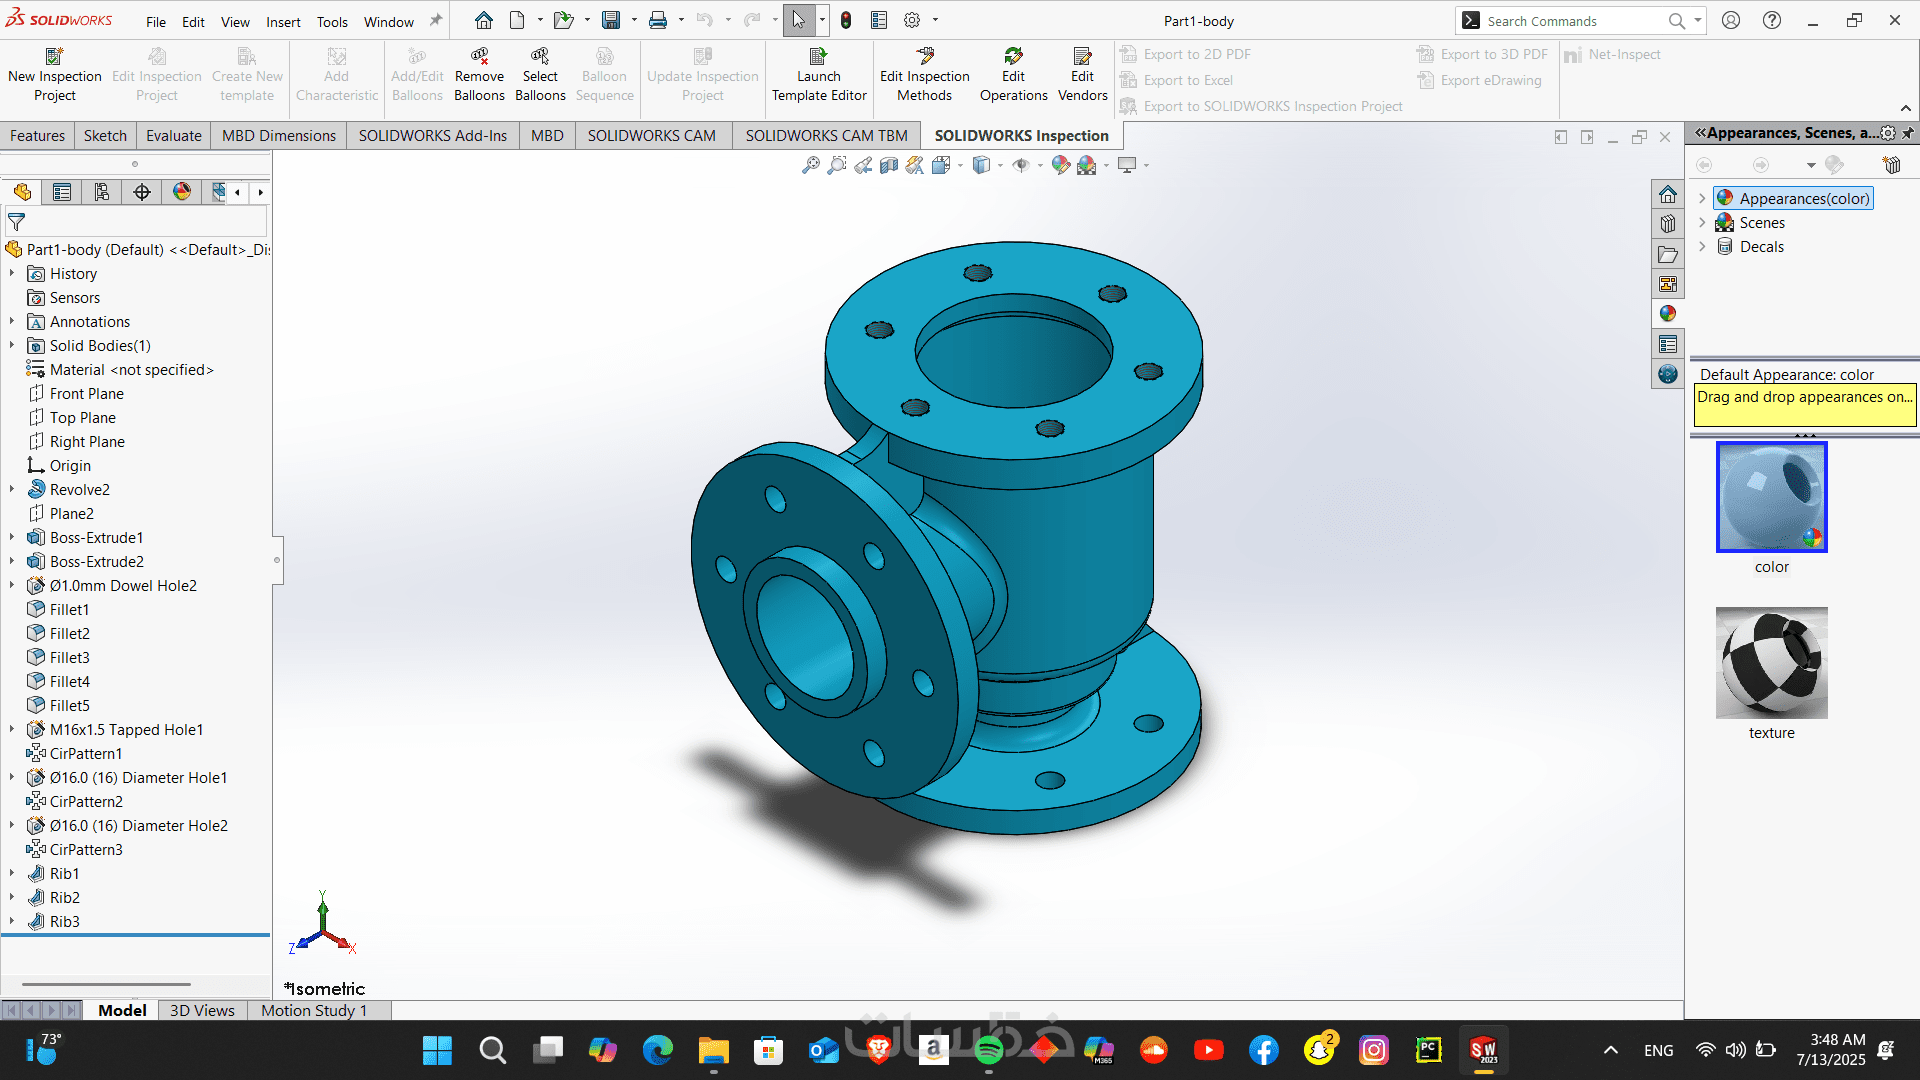Viewport: 1920px width, 1080px height.
Task: Switch to the Evaluate tab
Action: click(173, 136)
